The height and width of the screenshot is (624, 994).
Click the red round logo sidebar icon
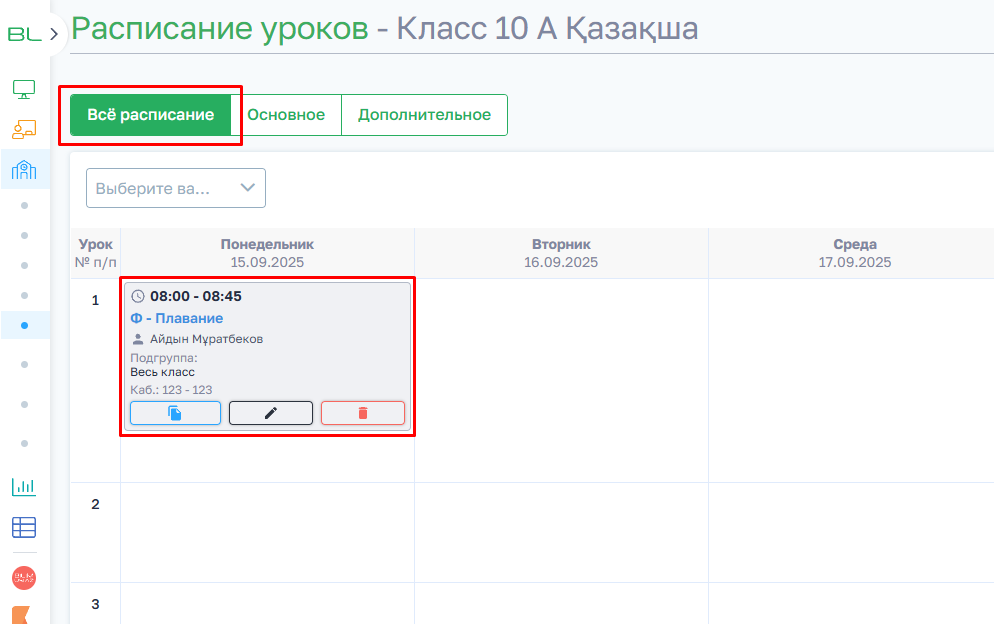tap(24, 577)
